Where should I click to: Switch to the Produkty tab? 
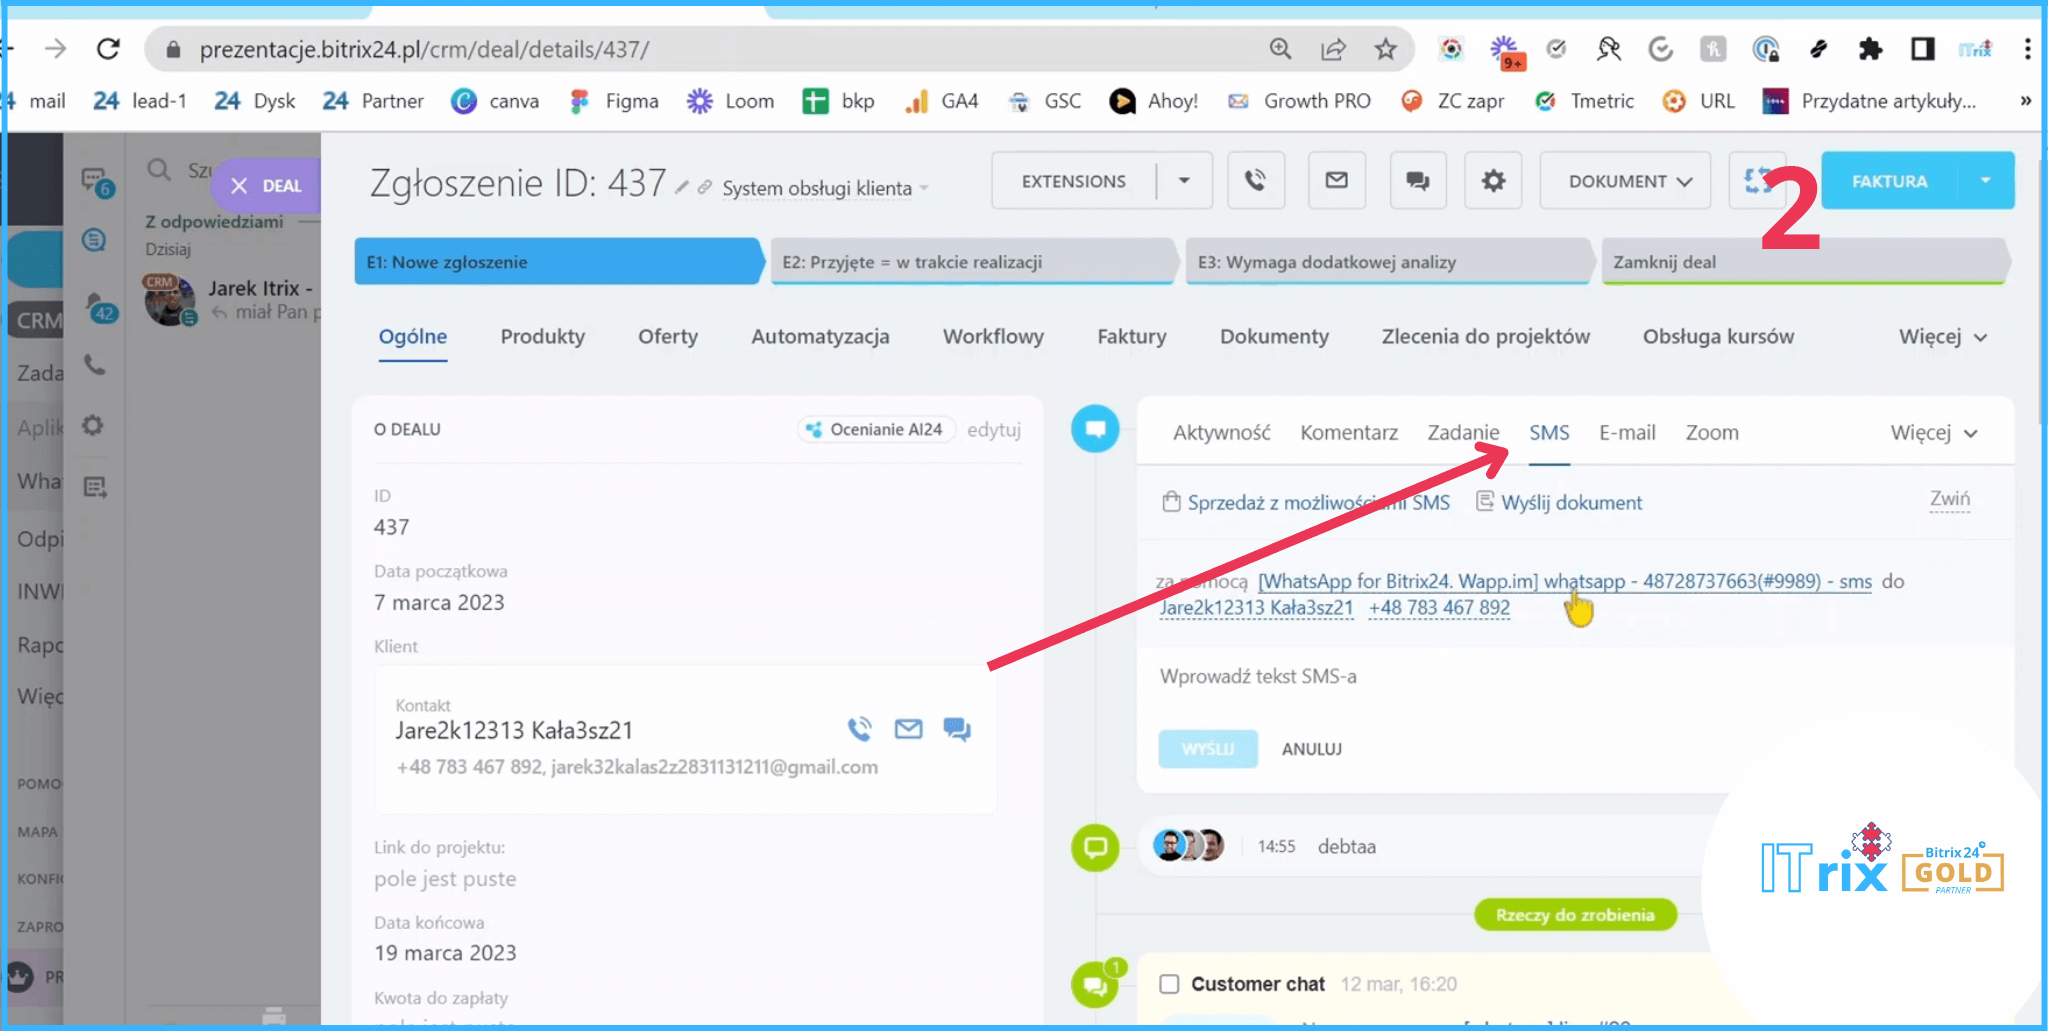click(542, 337)
